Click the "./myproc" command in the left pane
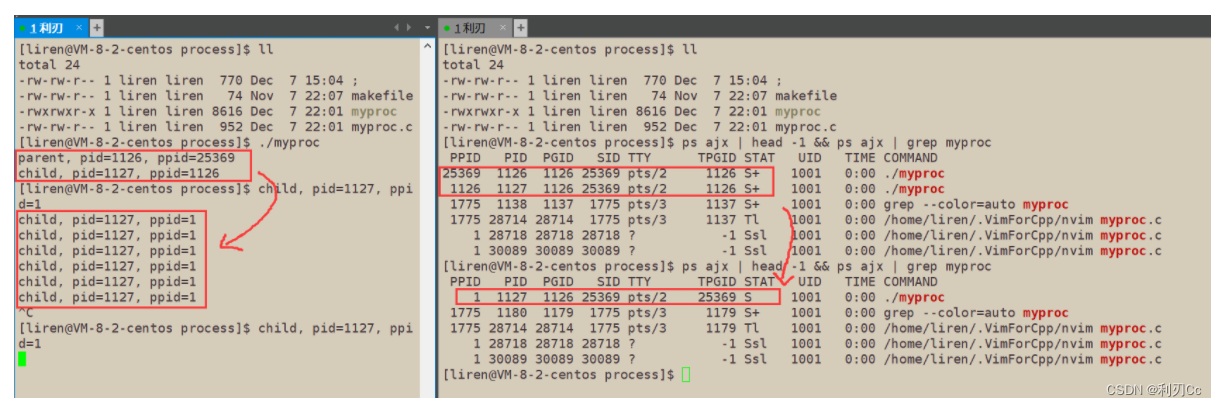Image resolution: width=1217 pixels, height=406 pixels. point(290,142)
